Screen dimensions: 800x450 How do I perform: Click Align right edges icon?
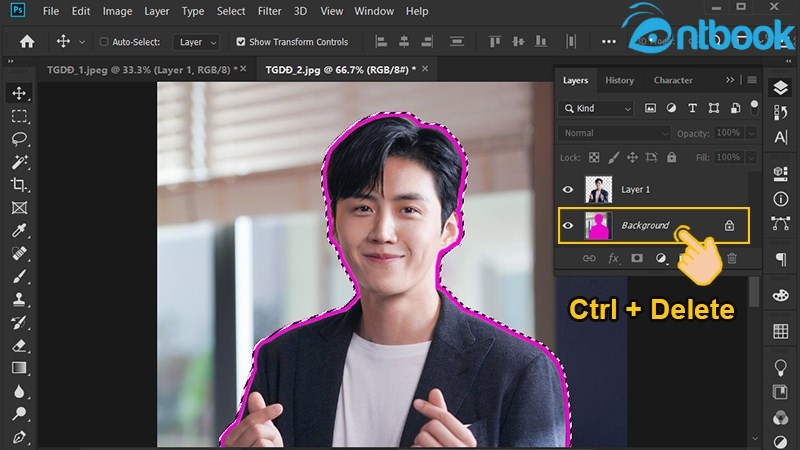(x=427, y=41)
